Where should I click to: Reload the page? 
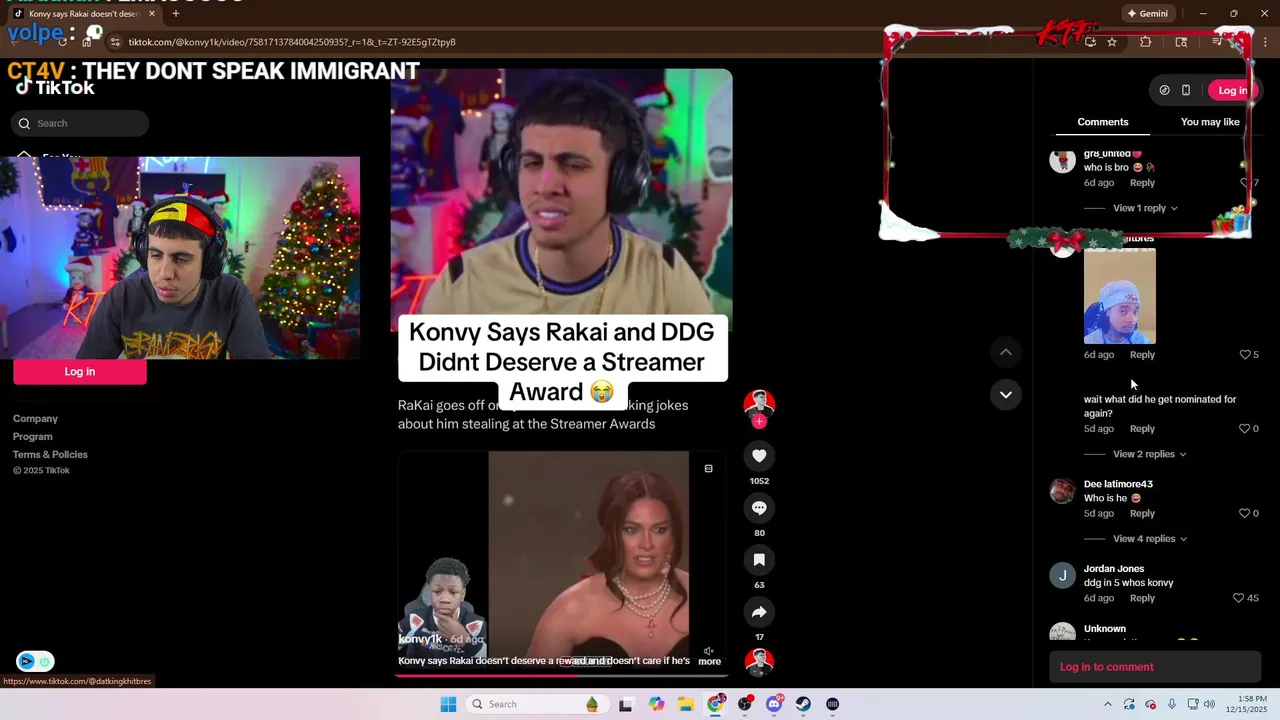62,42
